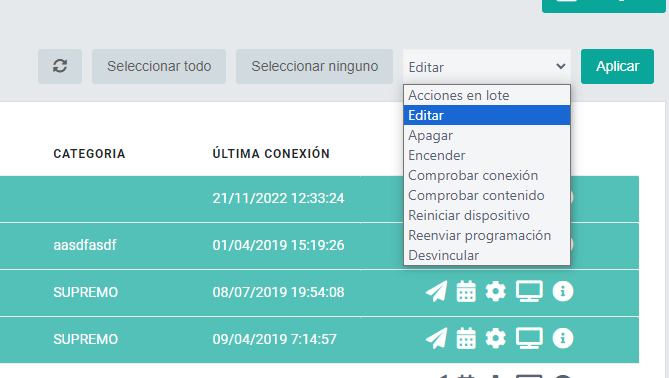669x378 pixels.
Task: Click date 09/04/2019 7:14:57
Action: click(x=274, y=339)
